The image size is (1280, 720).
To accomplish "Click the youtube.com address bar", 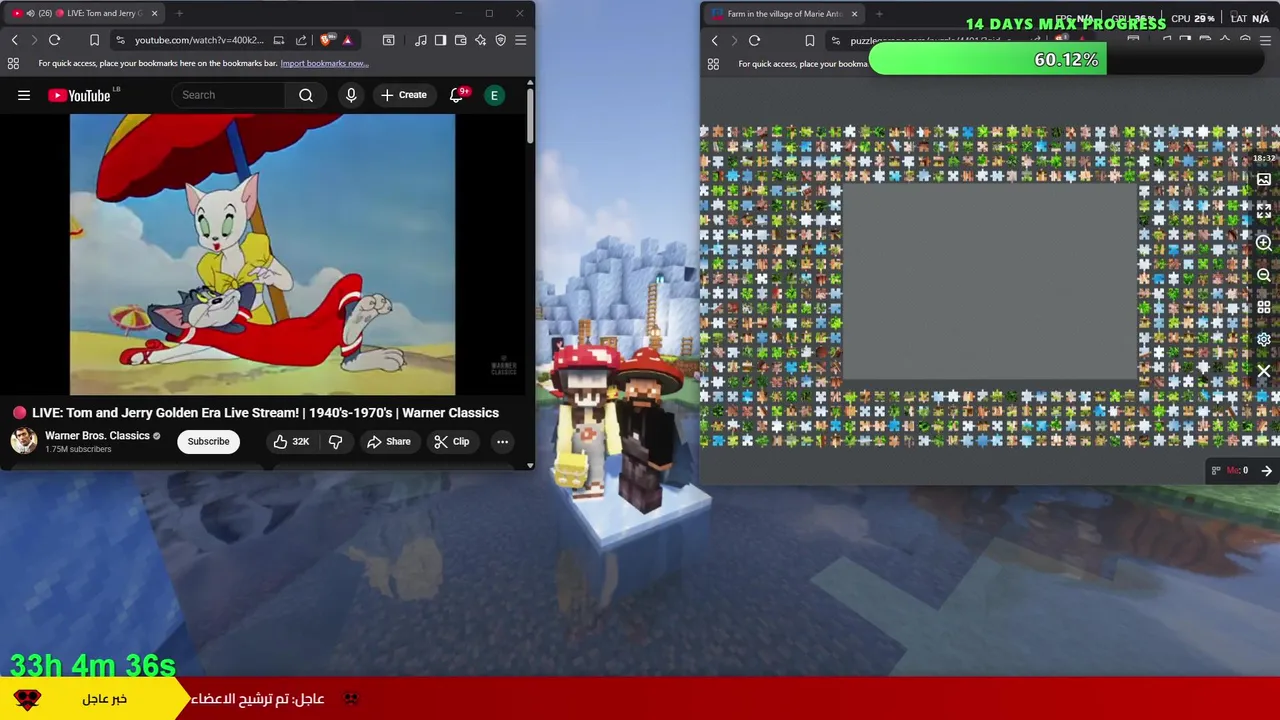I will point(199,40).
